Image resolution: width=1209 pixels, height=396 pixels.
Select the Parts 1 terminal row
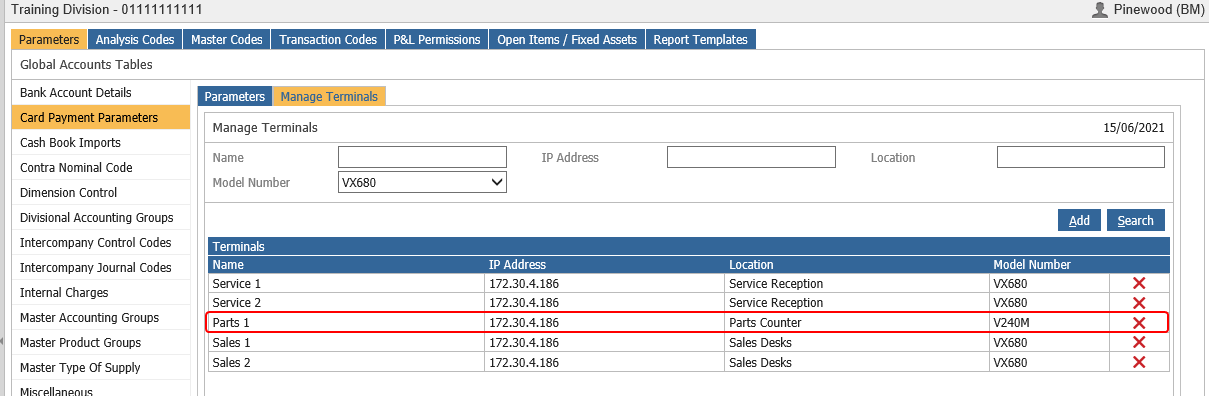[x=687, y=322]
